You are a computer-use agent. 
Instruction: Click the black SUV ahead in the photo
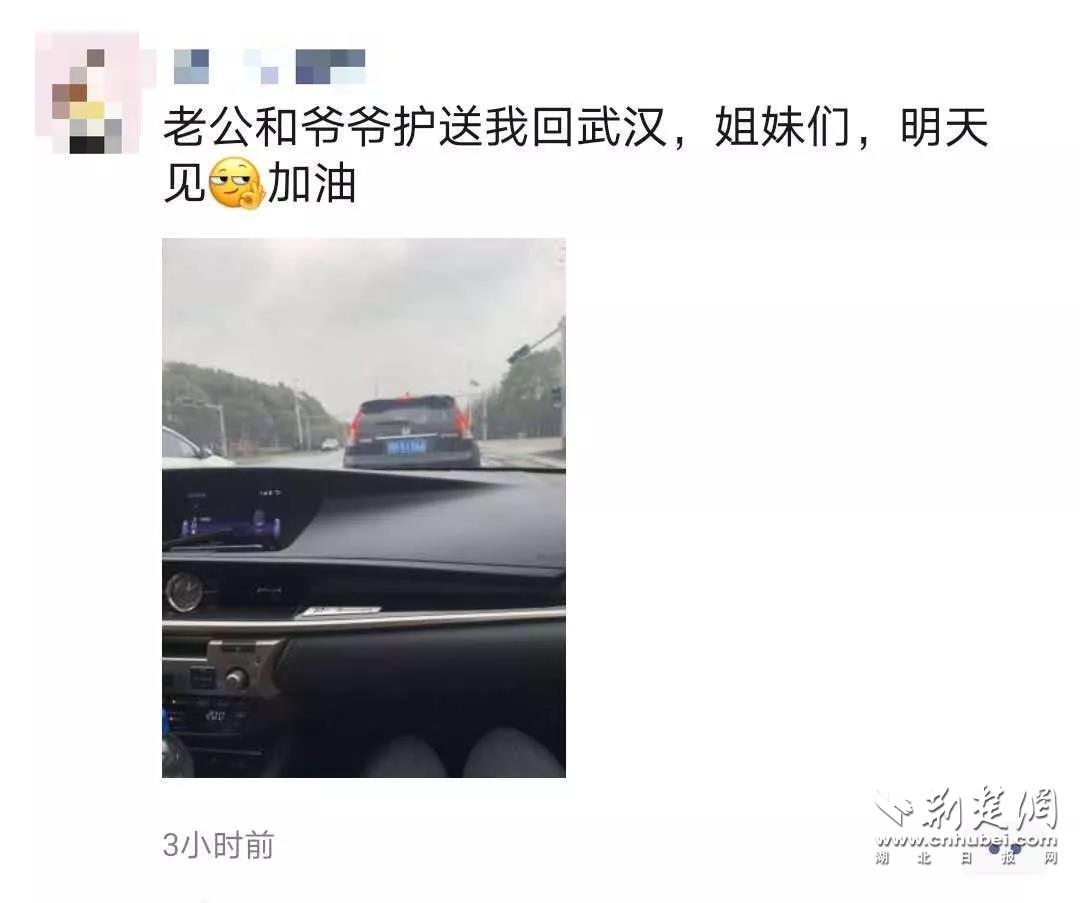(x=411, y=431)
